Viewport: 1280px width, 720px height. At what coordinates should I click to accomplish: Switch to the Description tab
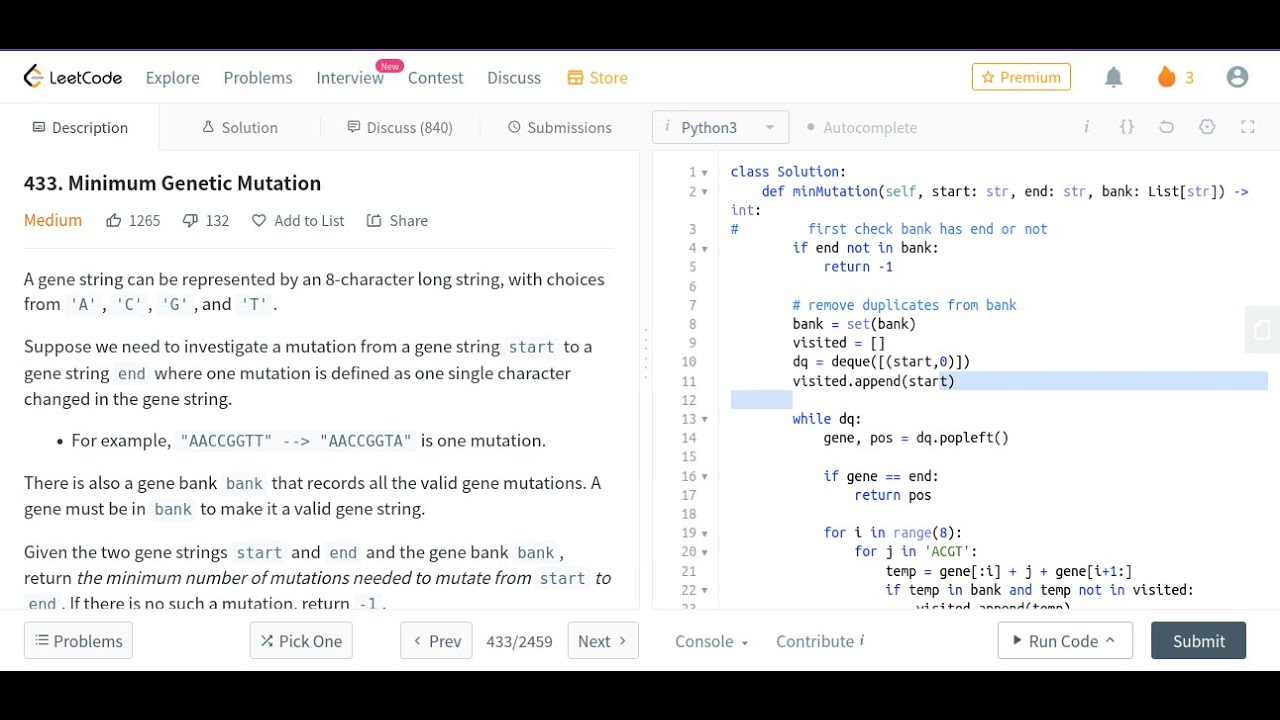[80, 127]
